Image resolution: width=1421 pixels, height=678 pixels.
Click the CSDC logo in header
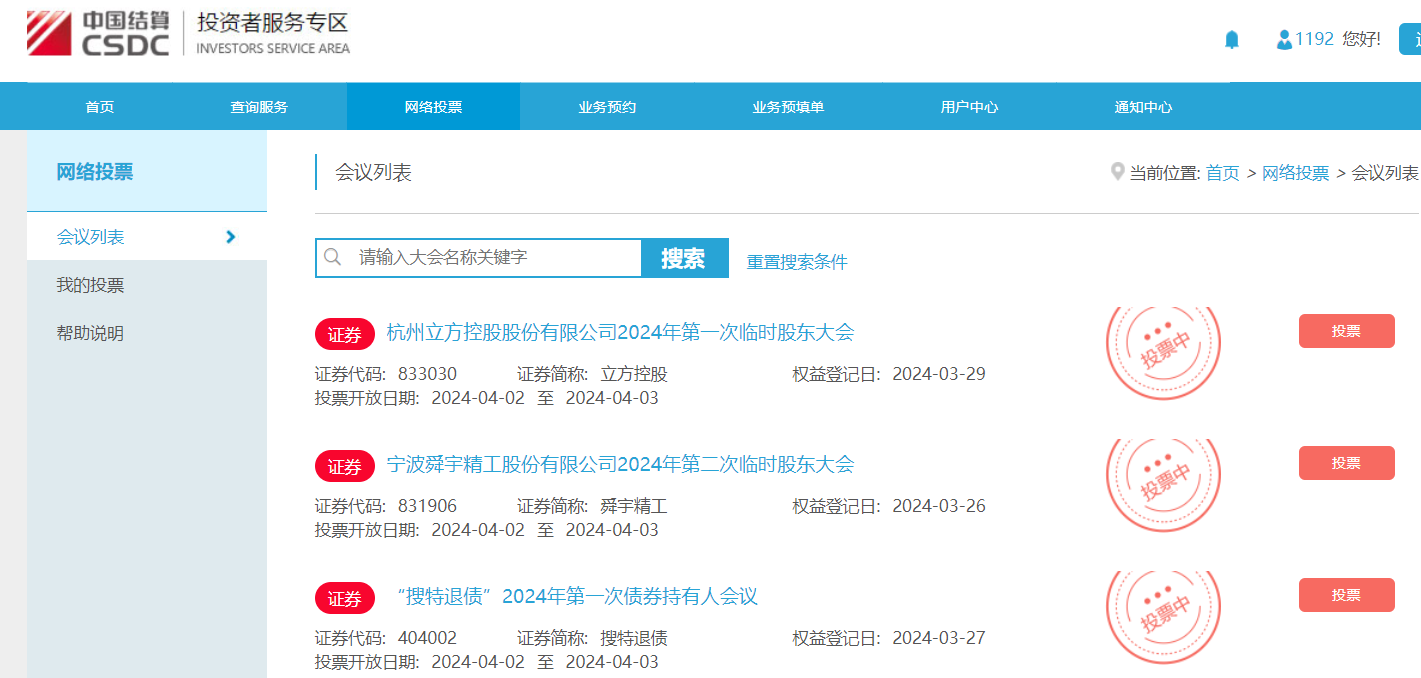98,34
